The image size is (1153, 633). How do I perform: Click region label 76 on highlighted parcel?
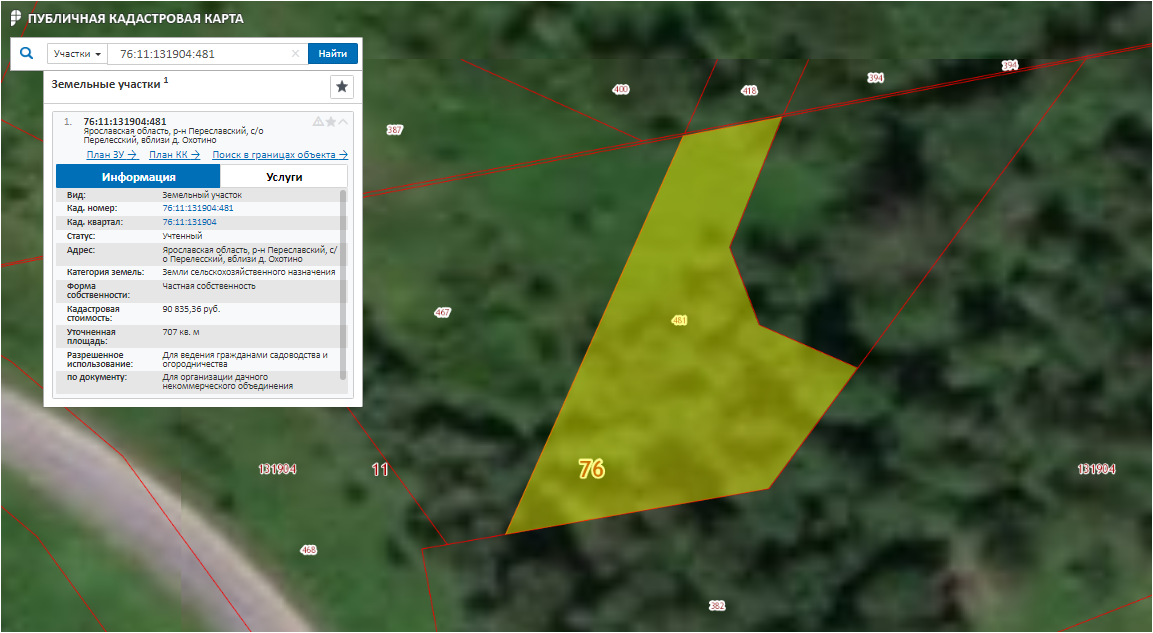(591, 468)
